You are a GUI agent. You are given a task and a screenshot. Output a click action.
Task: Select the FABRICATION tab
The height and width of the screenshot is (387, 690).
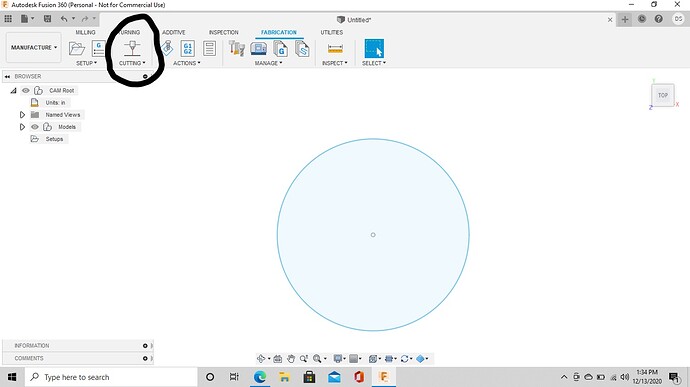pos(279,32)
